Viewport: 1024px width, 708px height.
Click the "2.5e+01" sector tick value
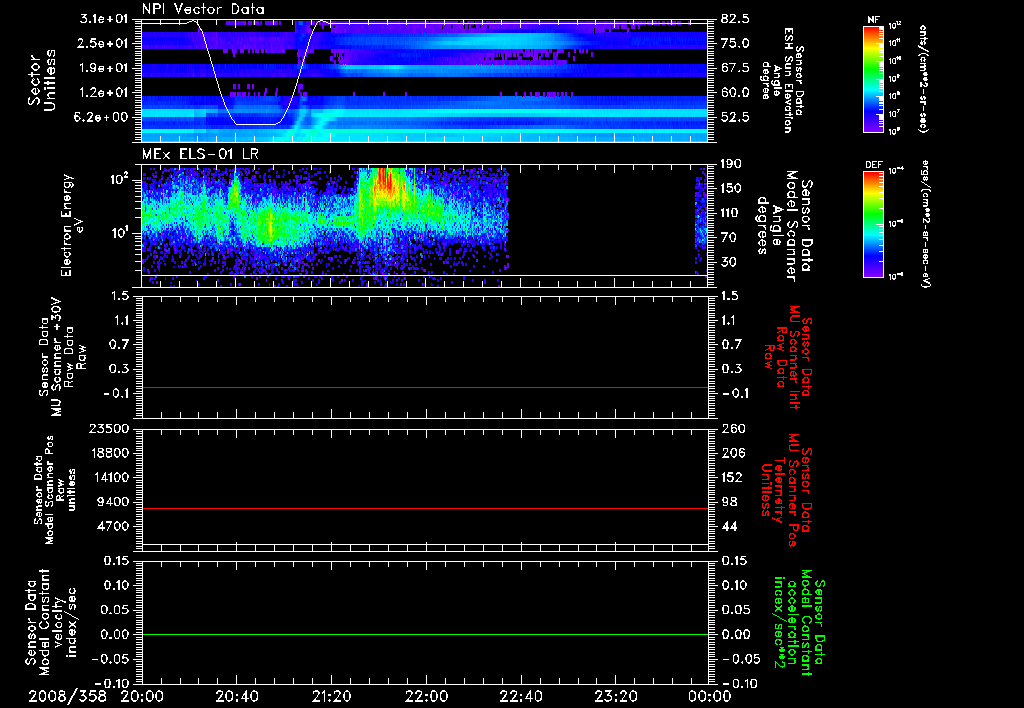[x=104, y=43]
